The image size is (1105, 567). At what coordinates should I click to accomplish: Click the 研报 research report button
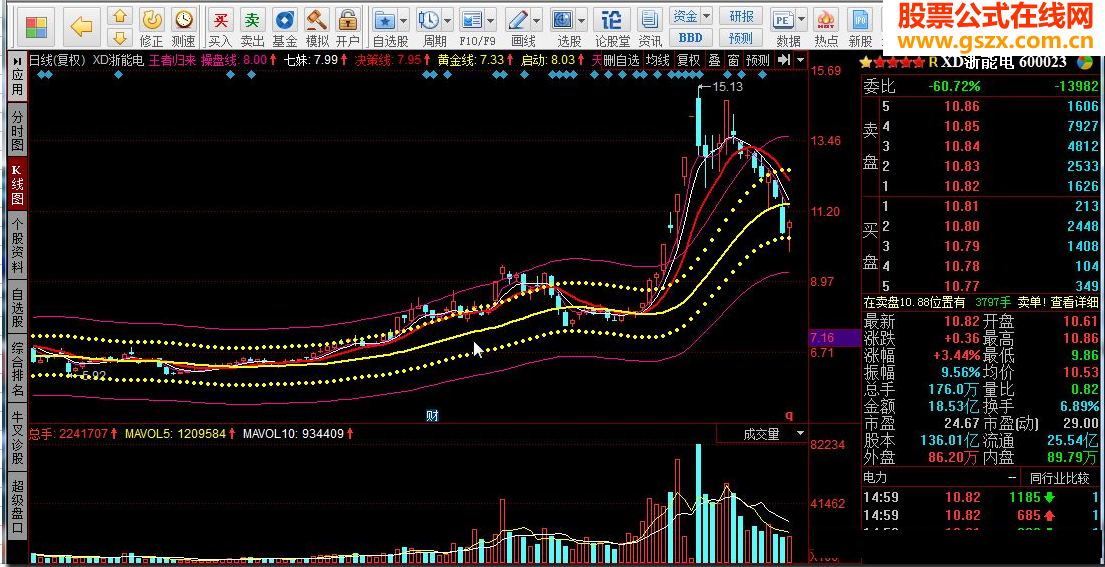click(x=741, y=15)
